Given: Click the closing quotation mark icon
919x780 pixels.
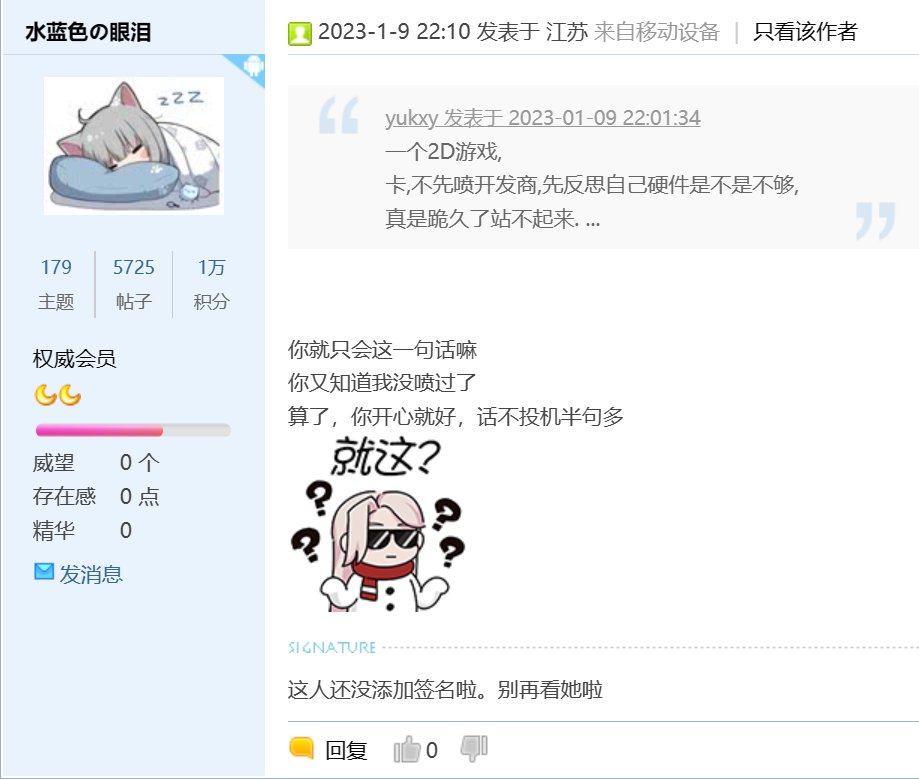Looking at the screenshot, I should tap(875, 221).
